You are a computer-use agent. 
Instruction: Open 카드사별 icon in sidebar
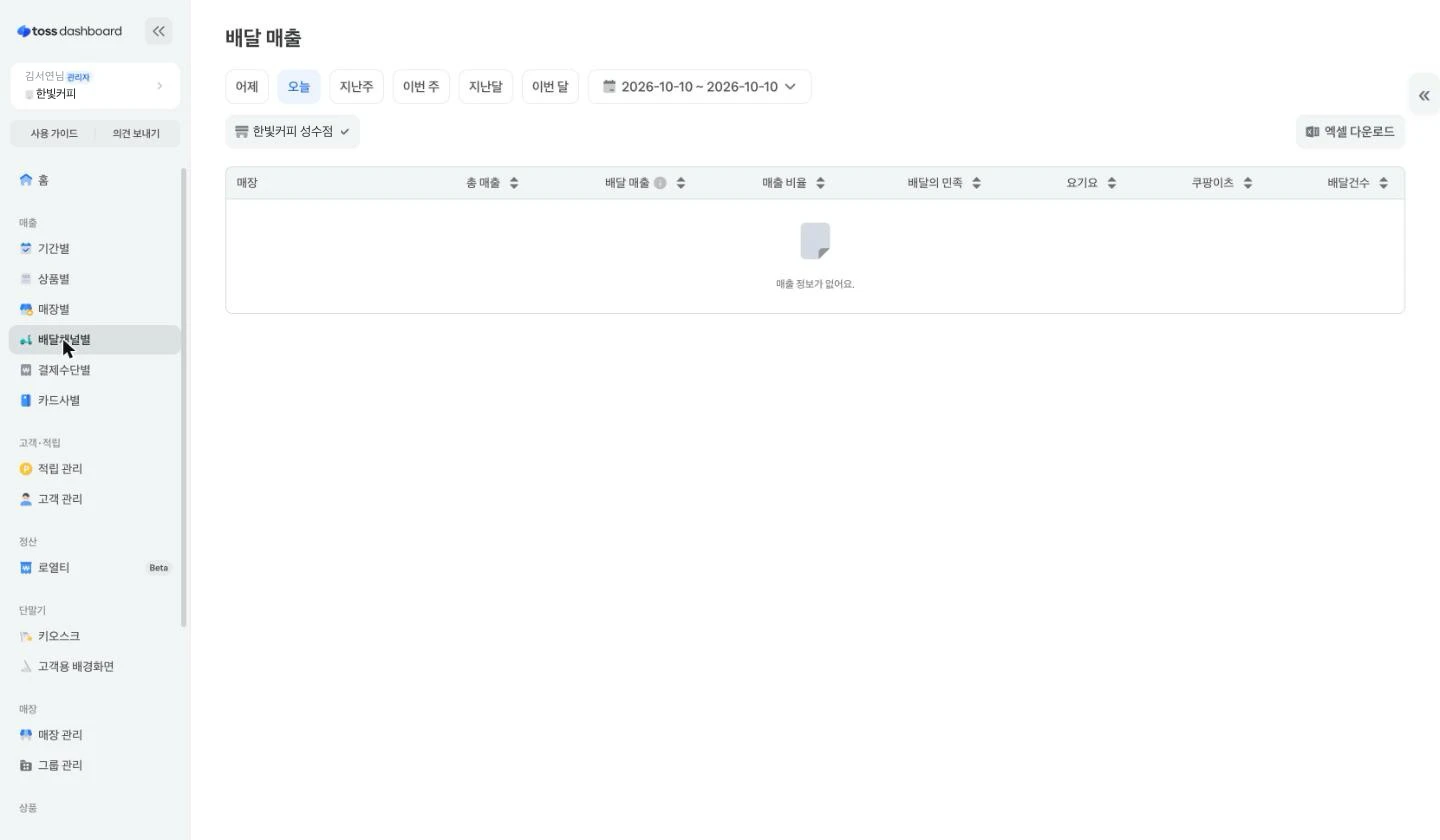(26, 400)
